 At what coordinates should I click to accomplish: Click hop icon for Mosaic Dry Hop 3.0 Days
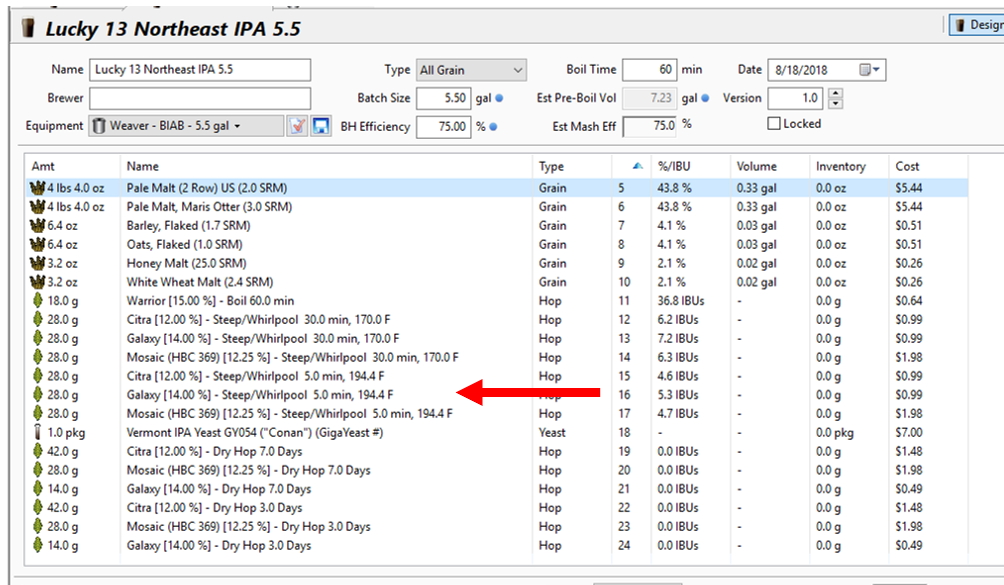38,526
